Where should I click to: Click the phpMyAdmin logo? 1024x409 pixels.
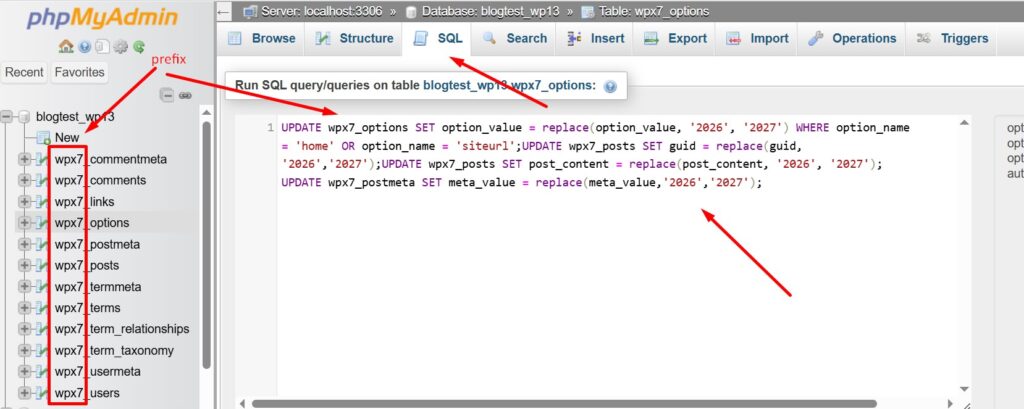point(102,18)
